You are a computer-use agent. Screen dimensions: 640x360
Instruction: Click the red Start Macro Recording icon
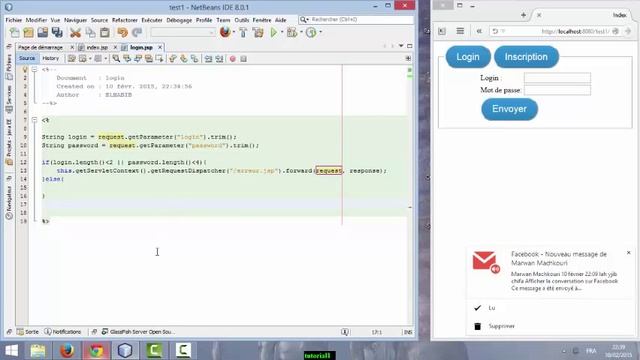point(233,59)
